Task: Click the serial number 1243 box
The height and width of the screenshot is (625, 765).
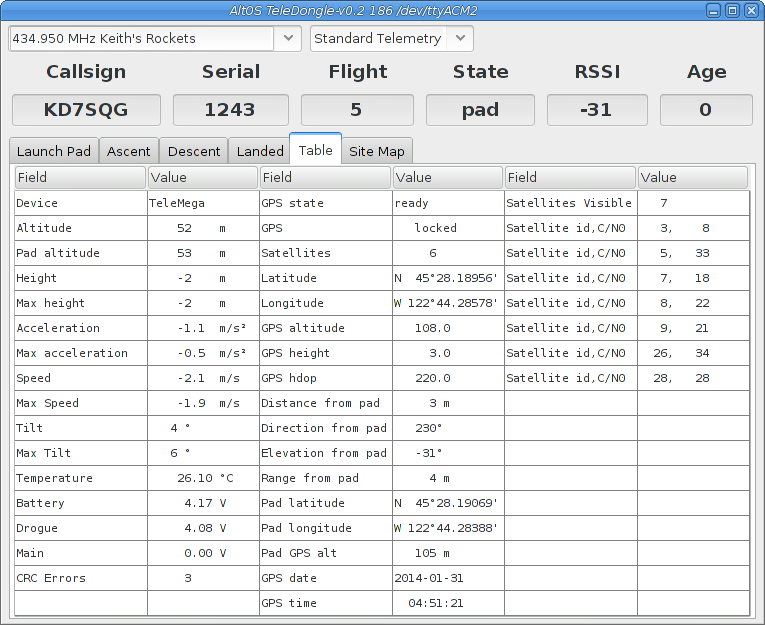Action: pyautogui.click(x=230, y=110)
